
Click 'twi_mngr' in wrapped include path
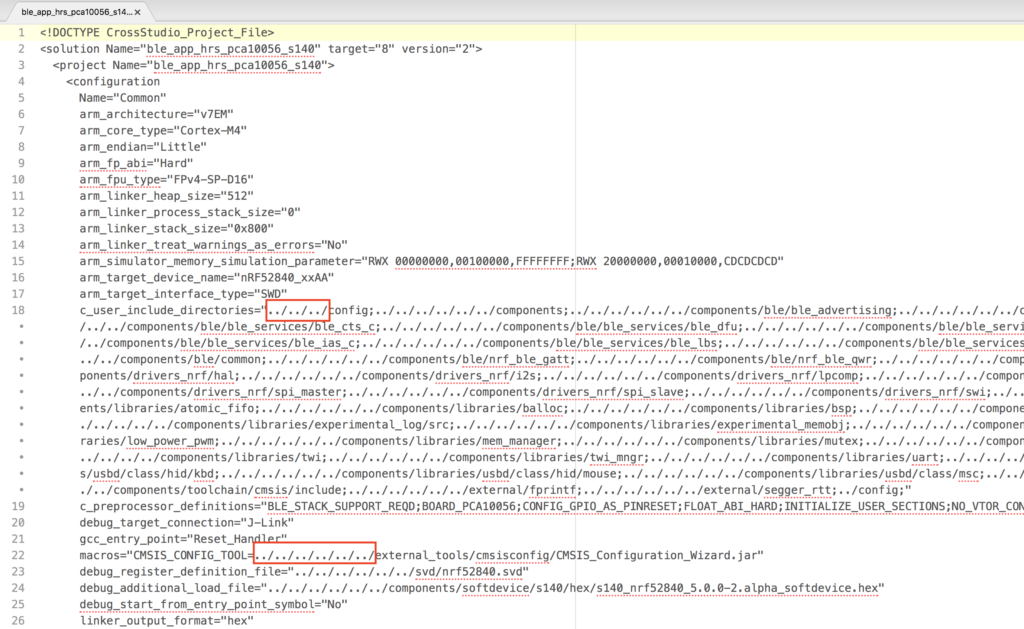click(616, 457)
